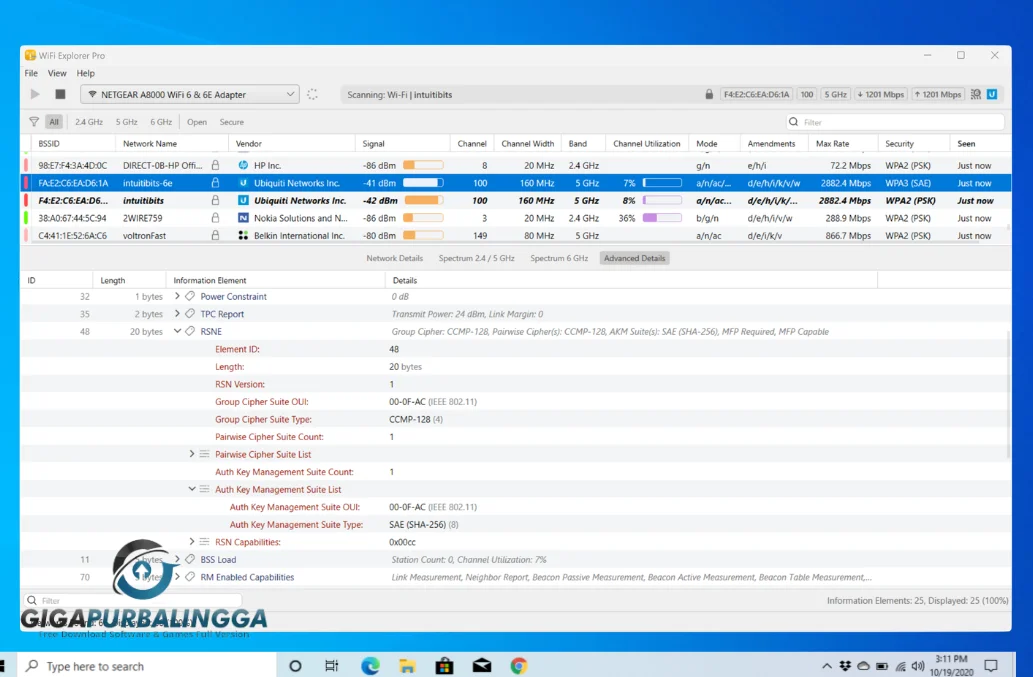The width and height of the screenshot is (1033, 677).
Task: Start scanning with the play button
Action: tap(35, 94)
